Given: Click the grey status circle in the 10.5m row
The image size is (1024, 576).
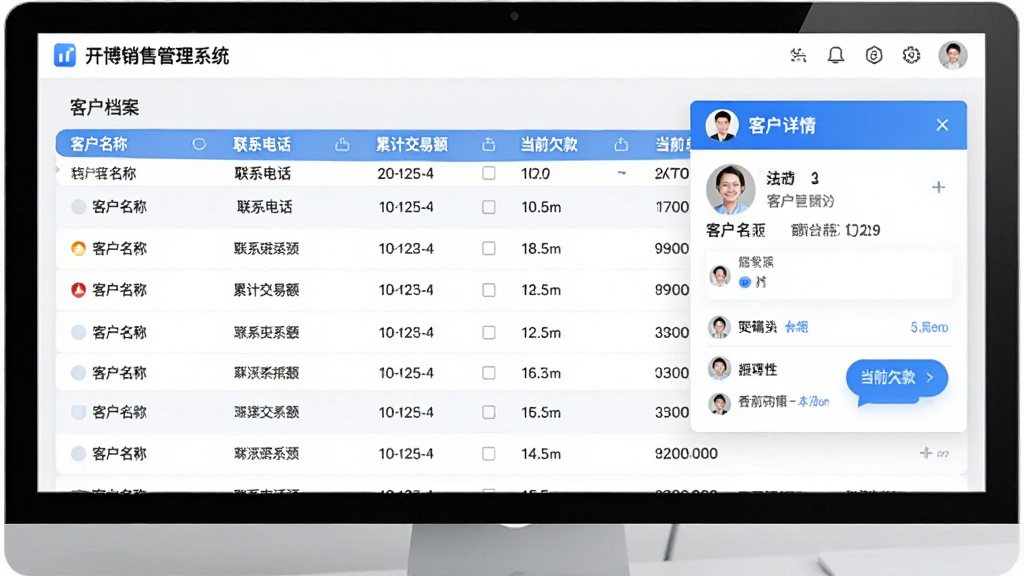Looking at the screenshot, I should [x=78, y=207].
